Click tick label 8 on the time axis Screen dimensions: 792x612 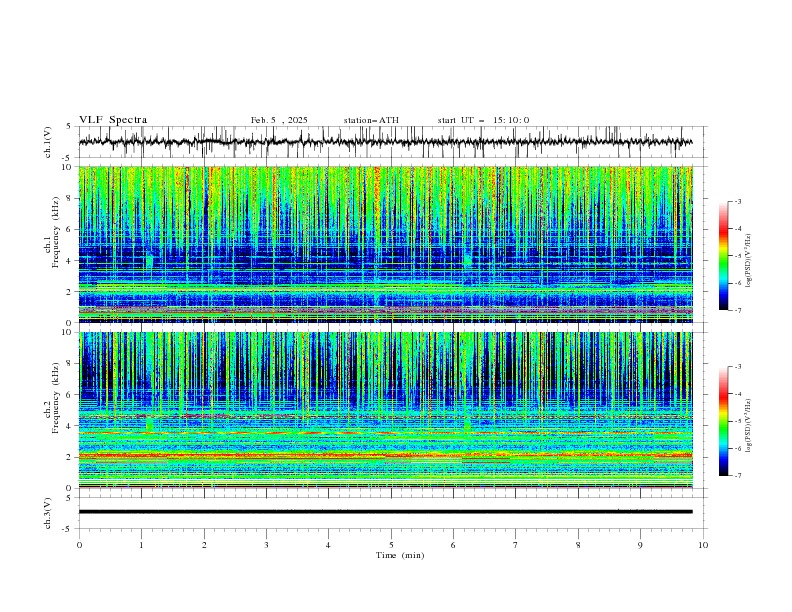578,545
